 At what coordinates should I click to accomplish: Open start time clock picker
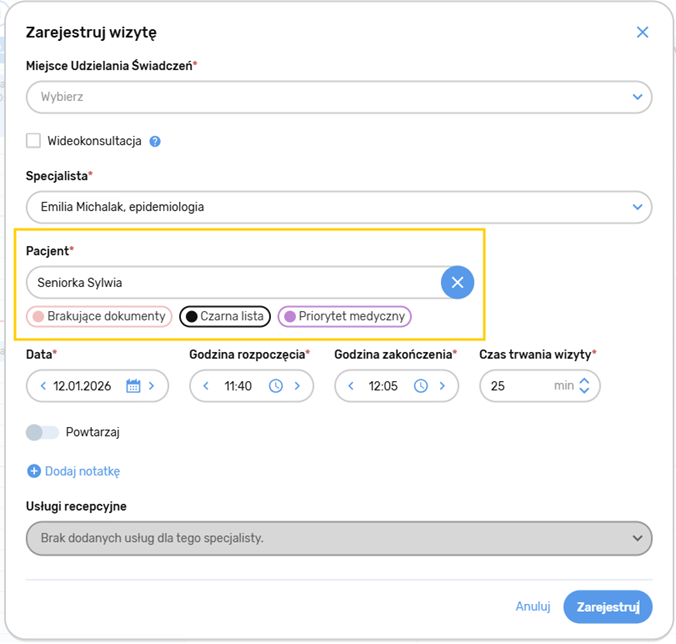[276, 386]
